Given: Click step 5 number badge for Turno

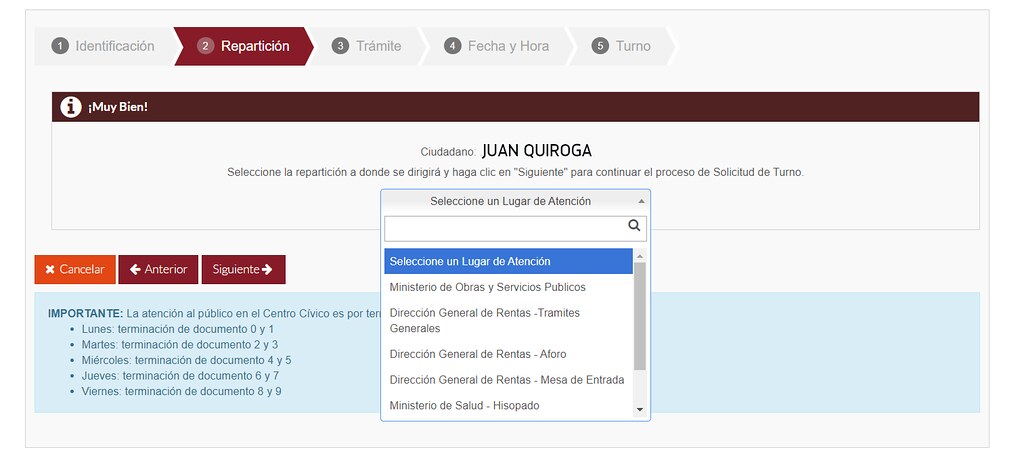Looking at the screenshot, I should click(600, 46).
